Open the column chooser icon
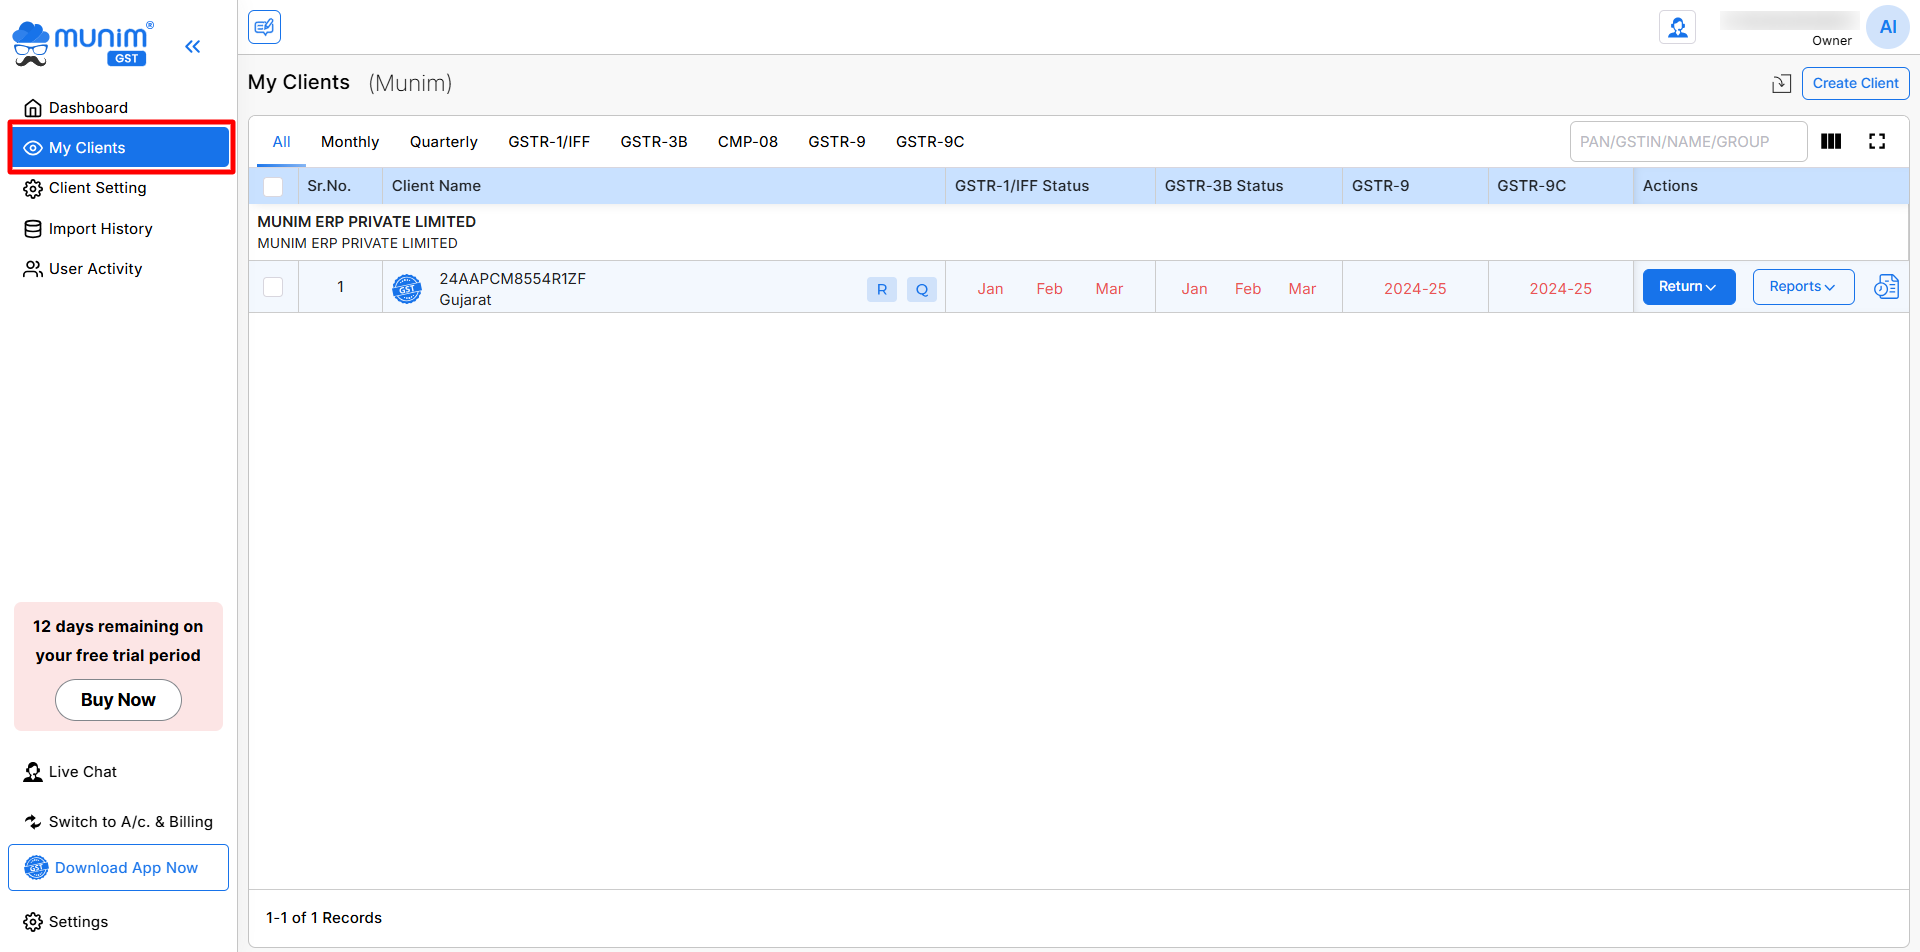The width and height of the screenshot is (1920, 952). coord(1831,142)
